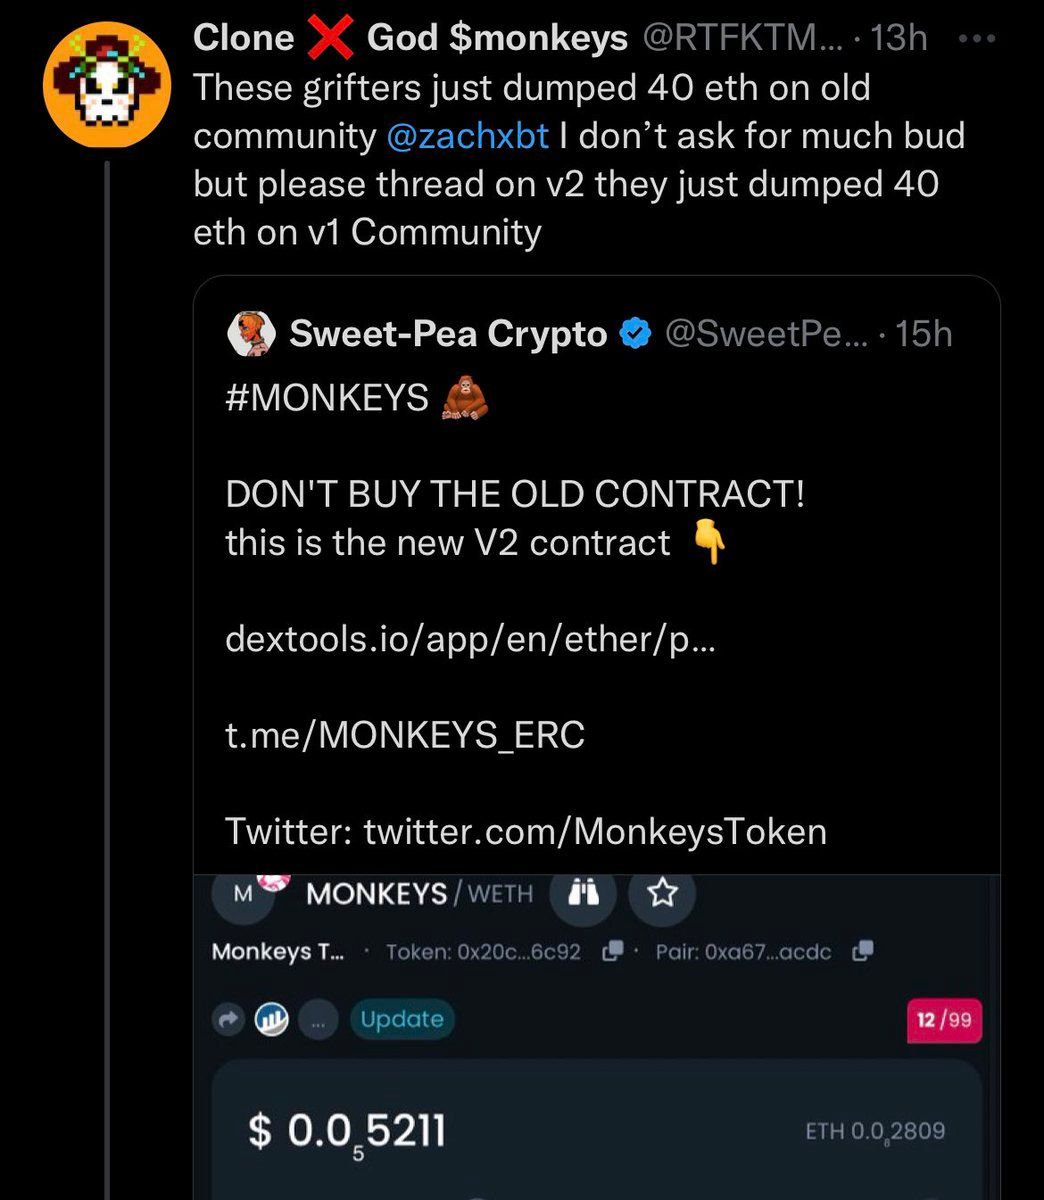This screenshot has width=1044, height=1200.
Task: Toggle the favorite star for MONKEYS/WETH
Action: coord(661,893)
